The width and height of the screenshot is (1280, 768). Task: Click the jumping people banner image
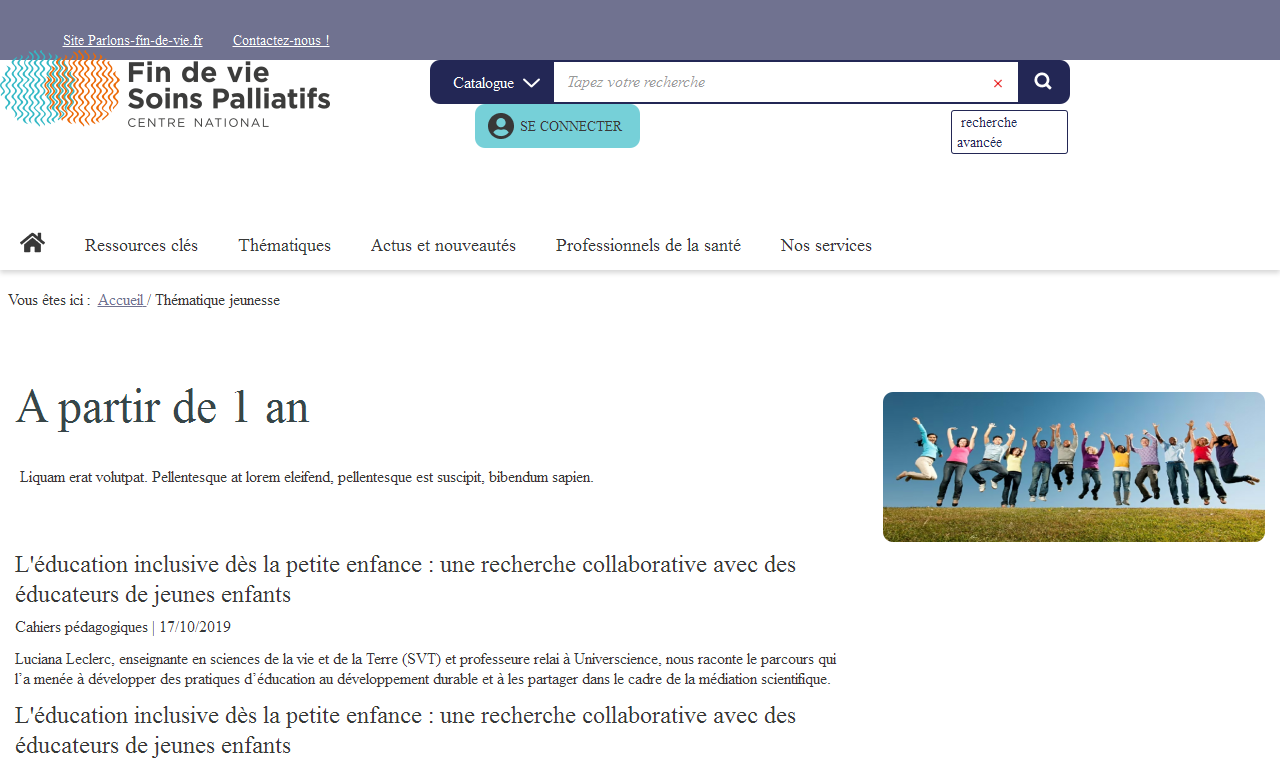[1073, 467]
